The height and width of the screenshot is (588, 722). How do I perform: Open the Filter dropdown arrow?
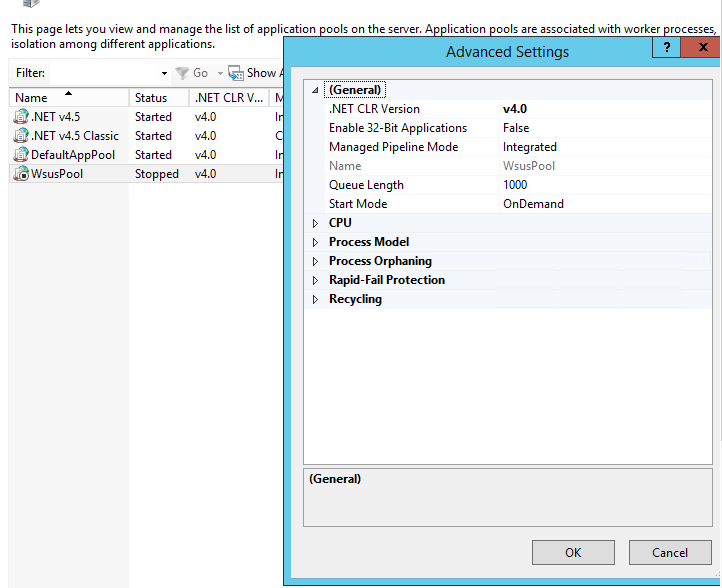tap(164, 73)
